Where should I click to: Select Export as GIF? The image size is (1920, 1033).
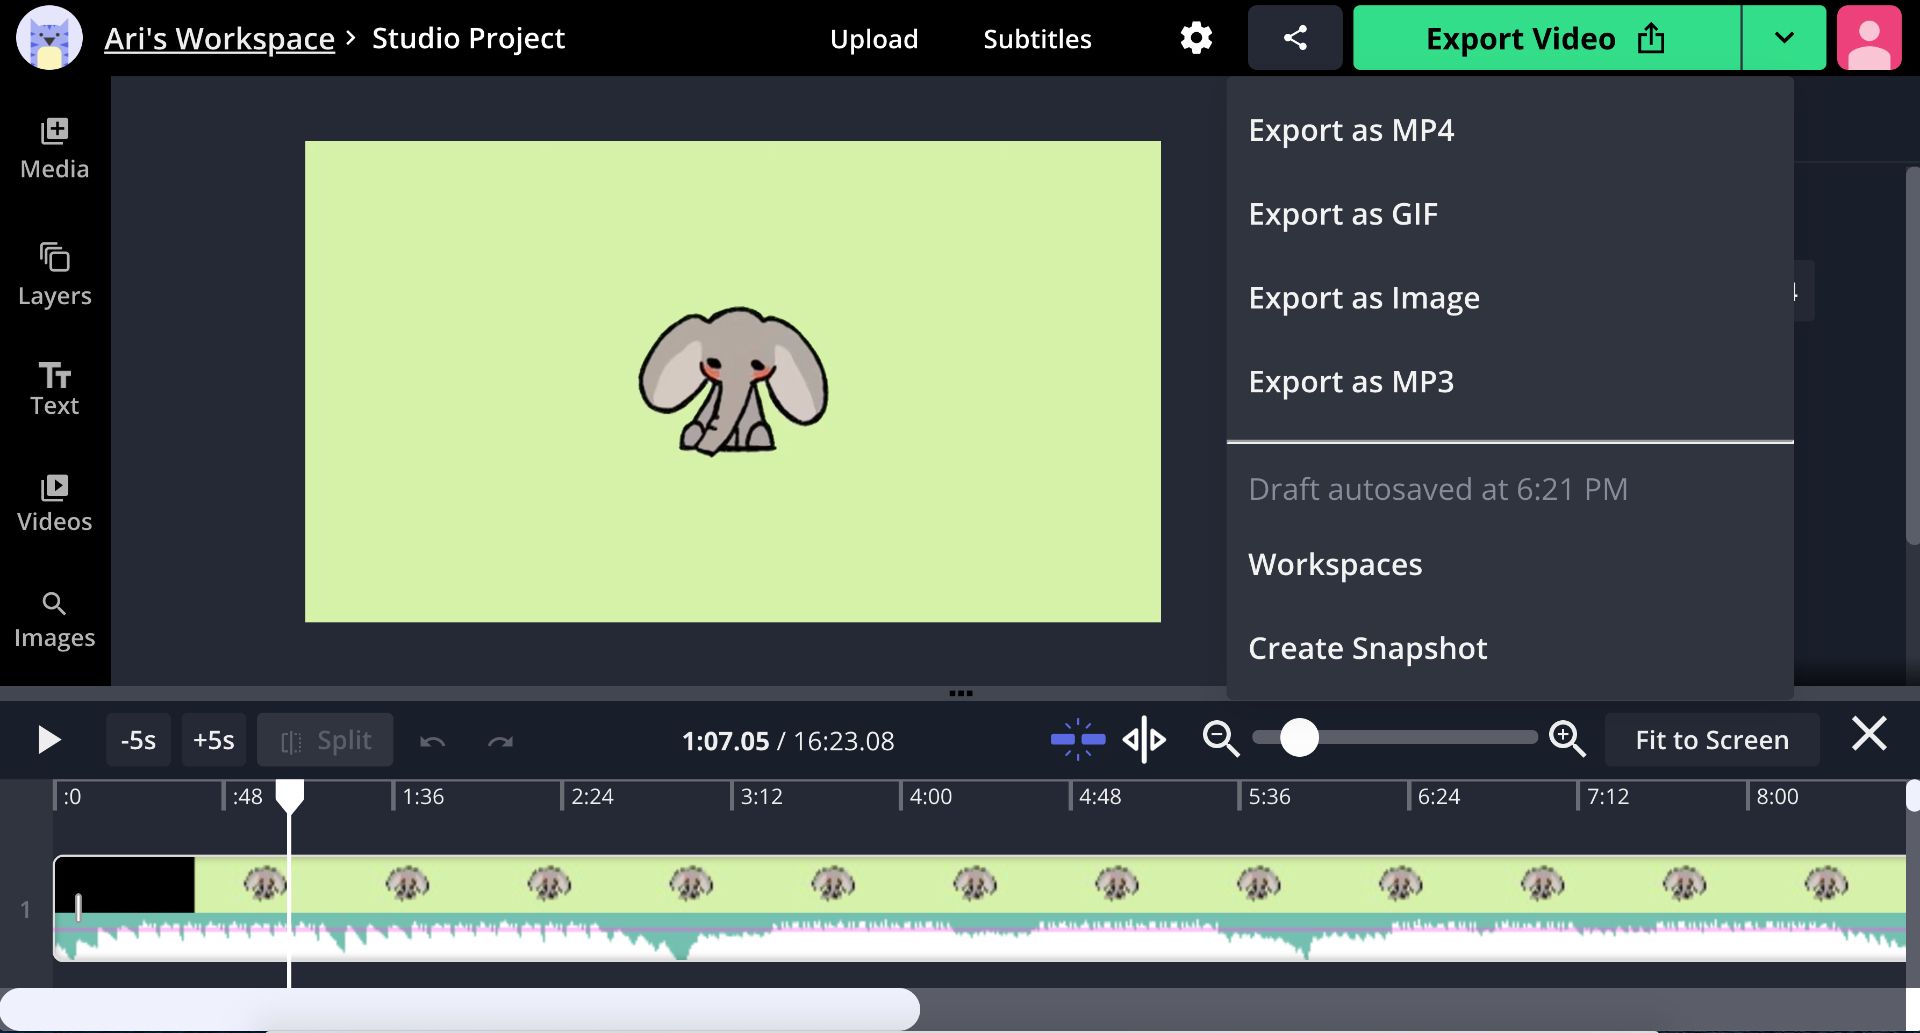click(1343, 213)
